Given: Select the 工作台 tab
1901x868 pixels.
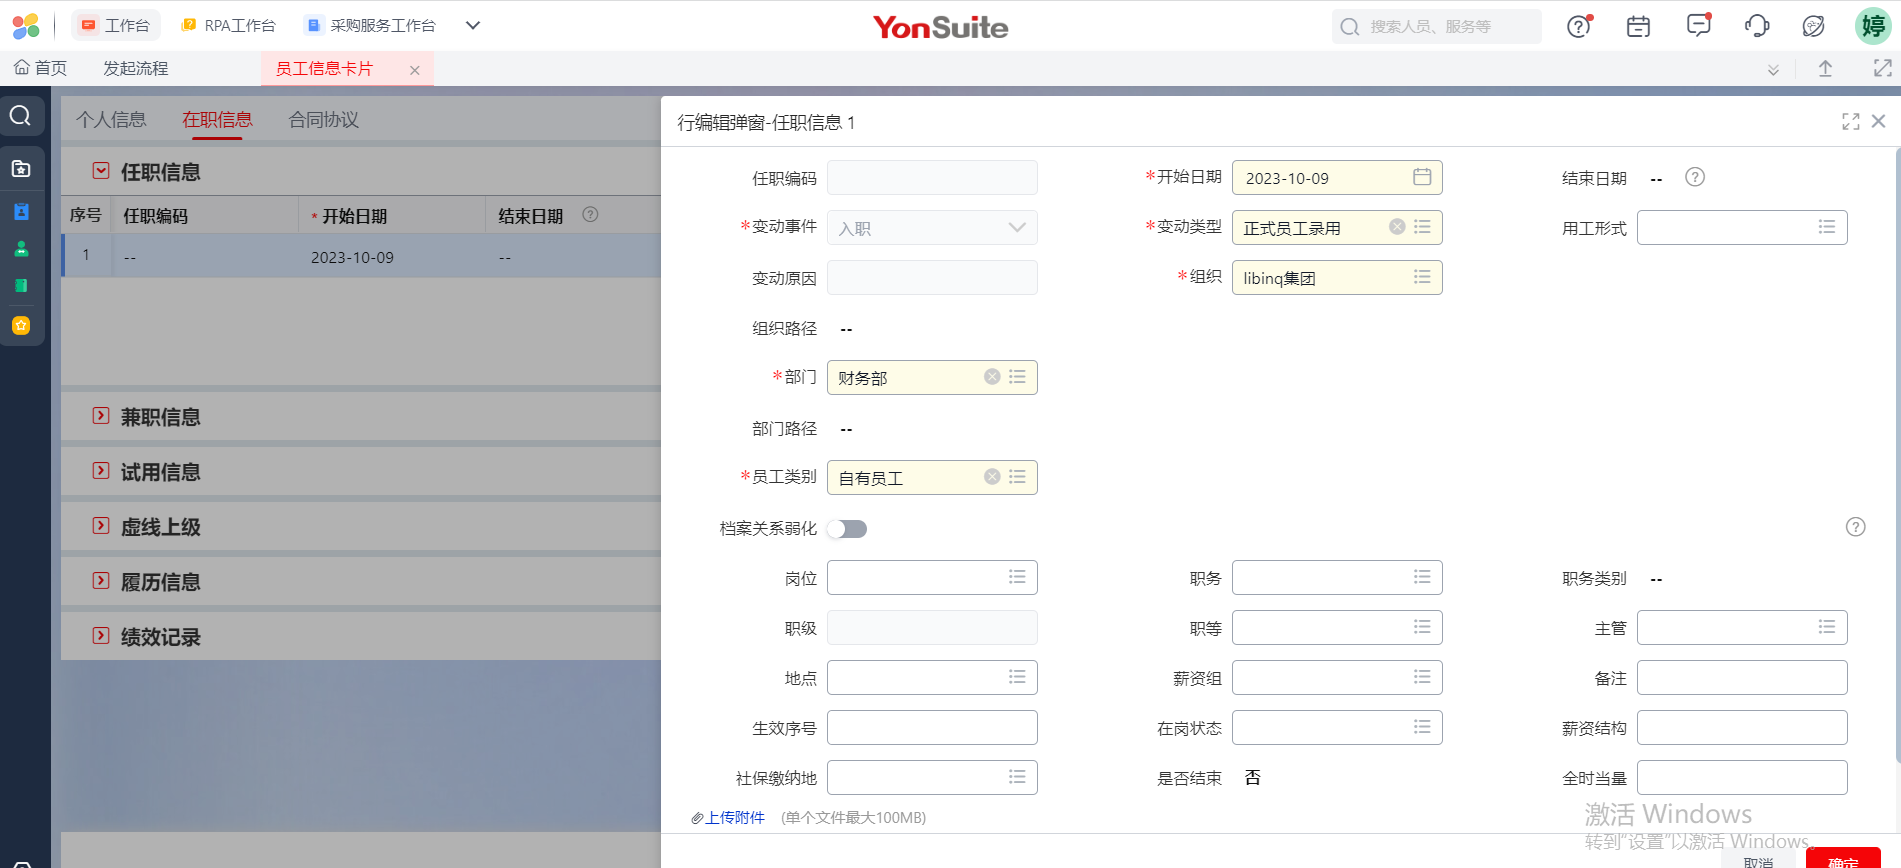Looking at the screenshot, I should pyautogui.click(x=116, y=26).
